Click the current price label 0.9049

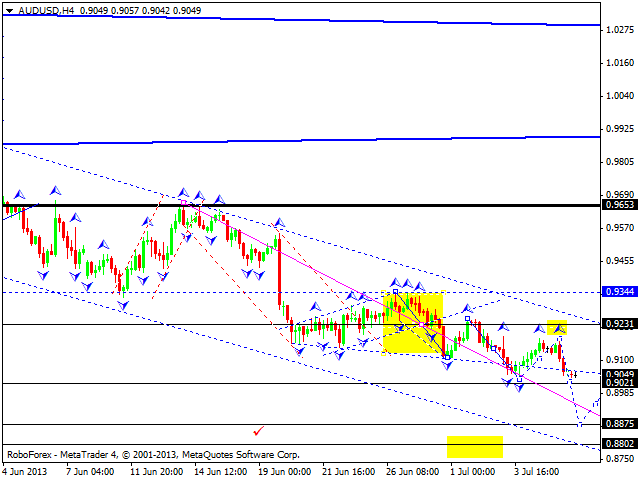(620, 373)
